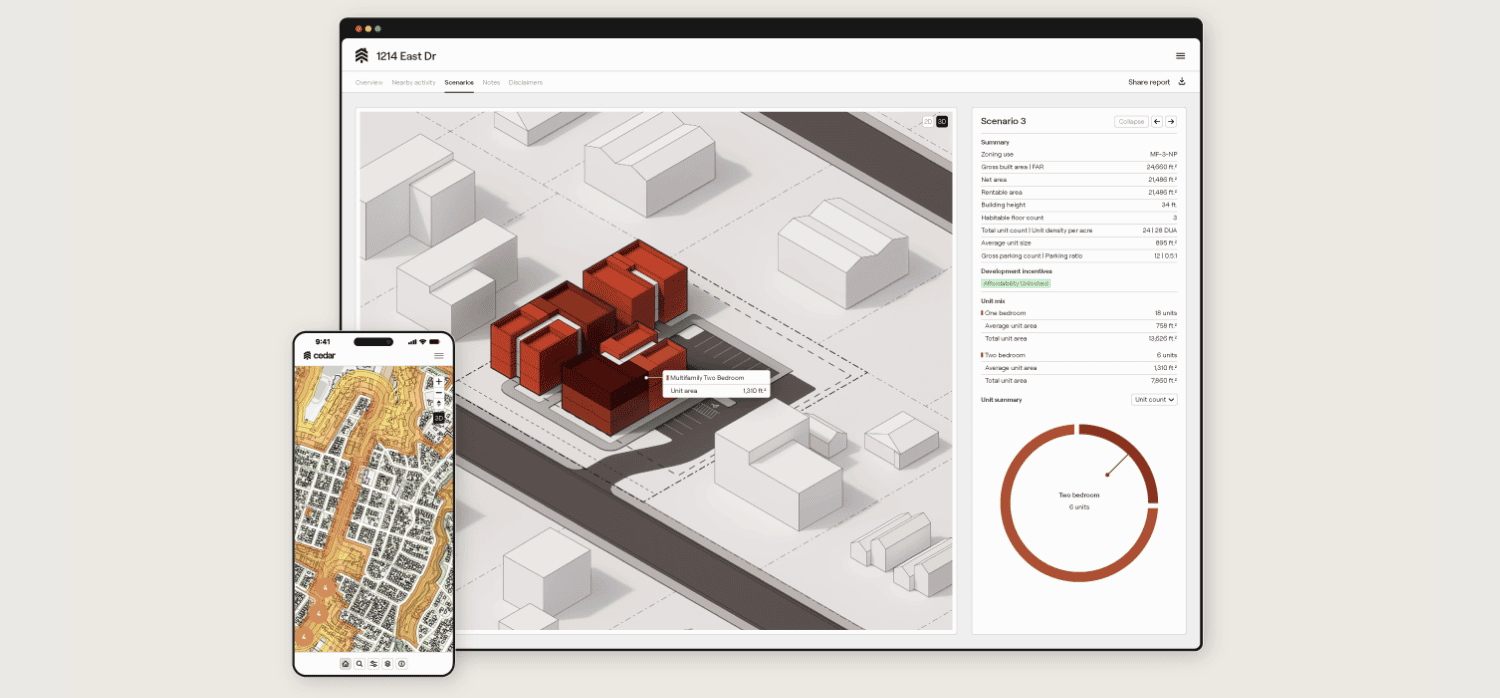Screen dimensions: 1500x698
Task: Click the download icon next to Share report
Action: [1182, 82]
